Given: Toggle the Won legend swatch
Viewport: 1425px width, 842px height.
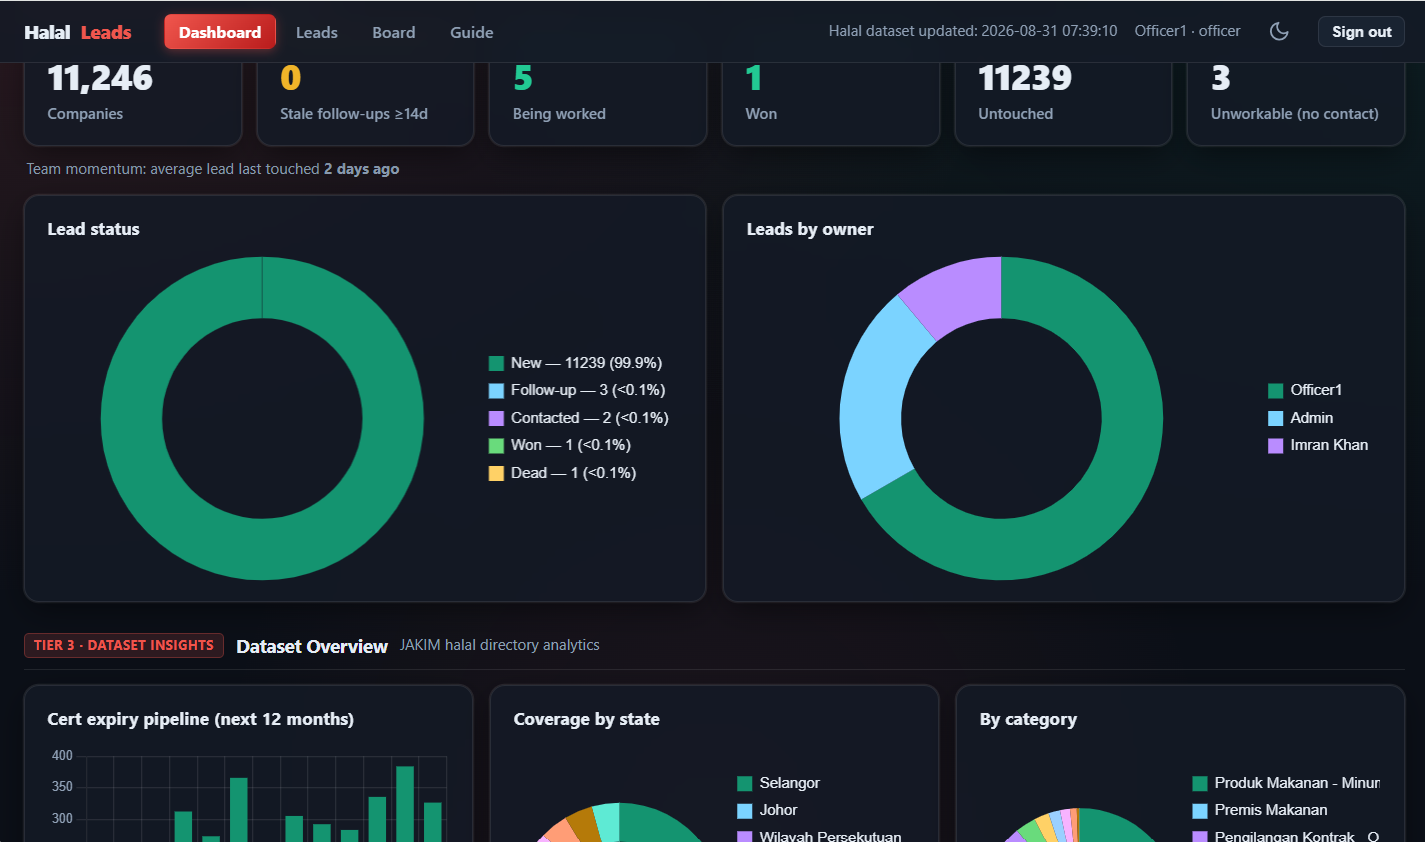Looking at the screenshot, I should tap(496, 446).
